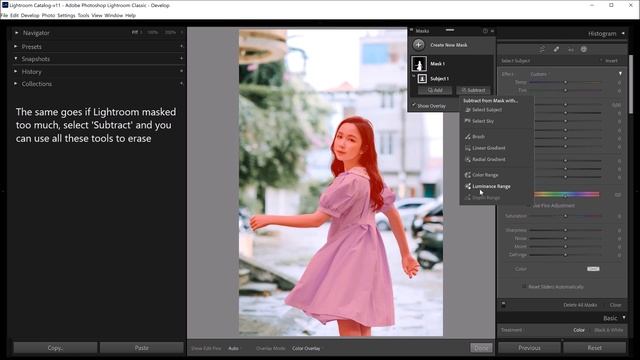640x360 pixels.
Task: Click the Add button under Subject 1
Action: click(435, 90)
